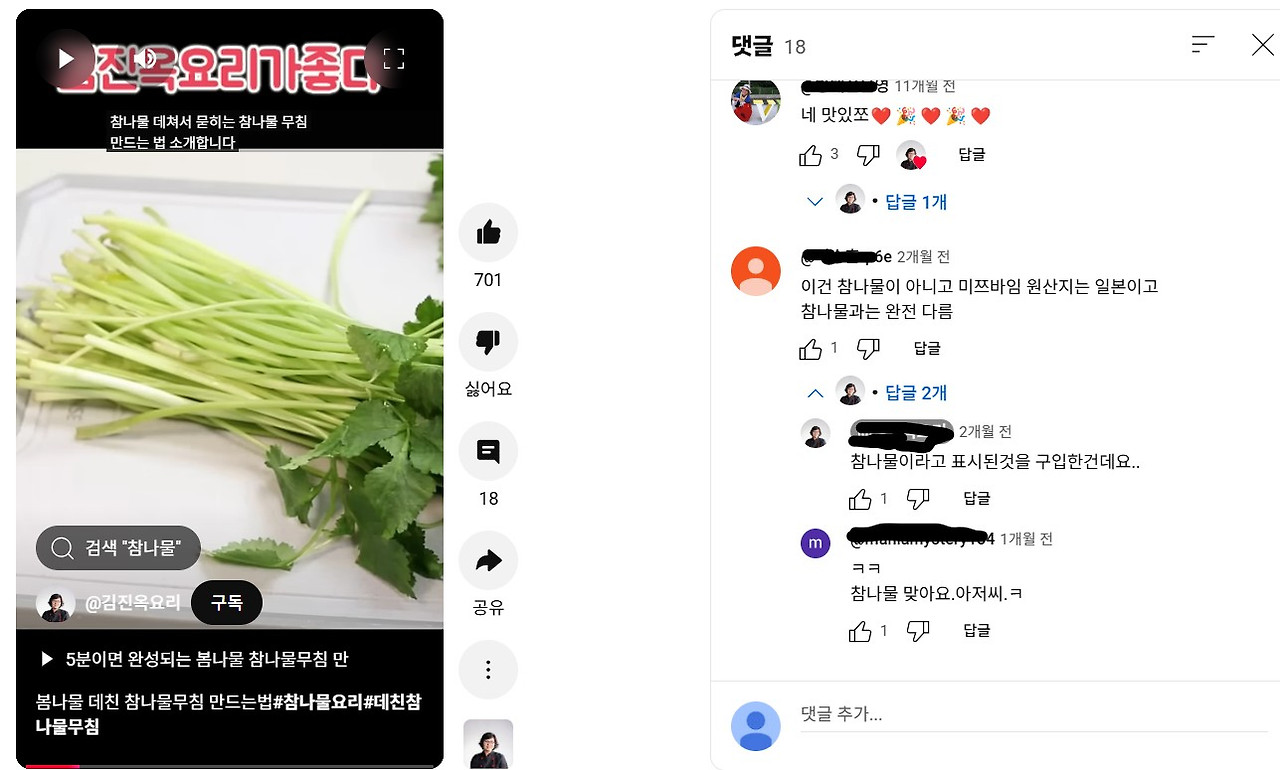Open the three-dot more options menu
The width and height of the screenshot is (1280, 770).
tap(488, 670)
